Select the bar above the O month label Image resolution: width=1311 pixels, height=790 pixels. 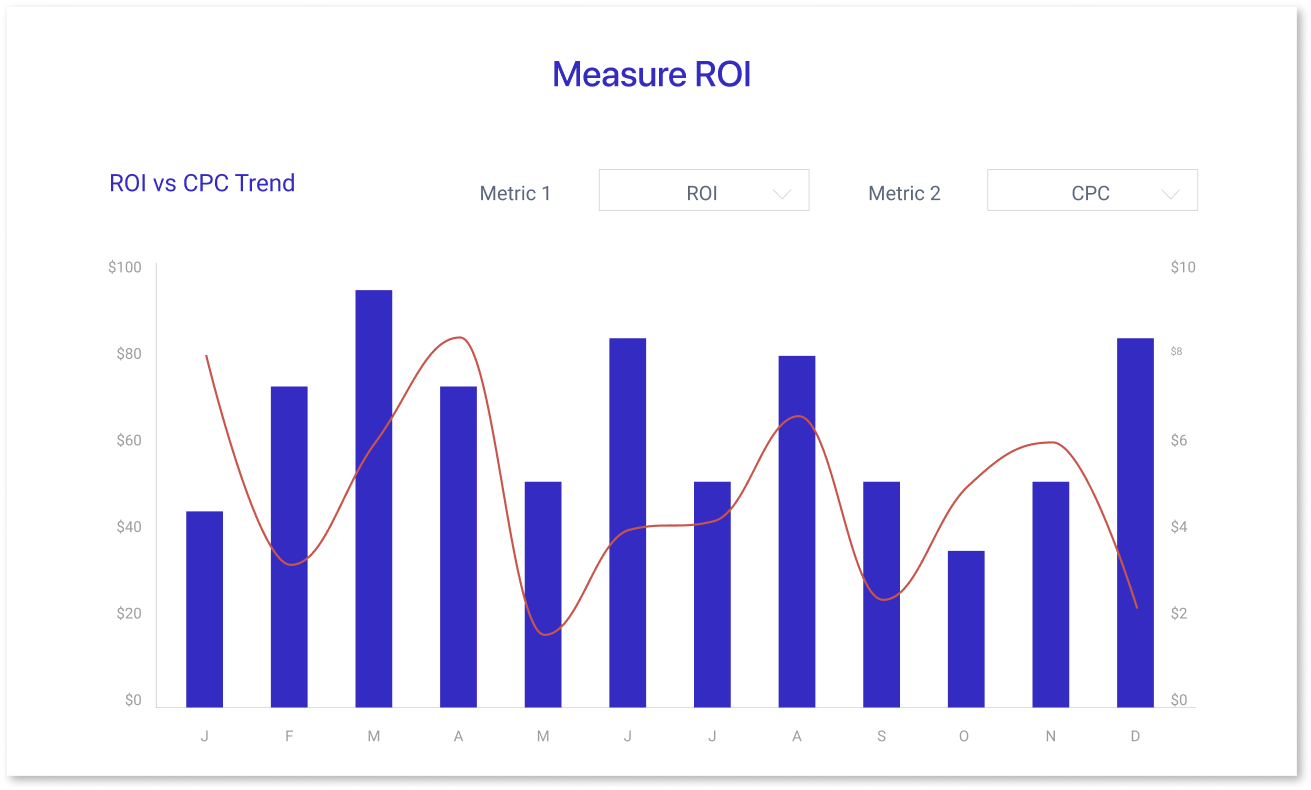tap(966, 629)
